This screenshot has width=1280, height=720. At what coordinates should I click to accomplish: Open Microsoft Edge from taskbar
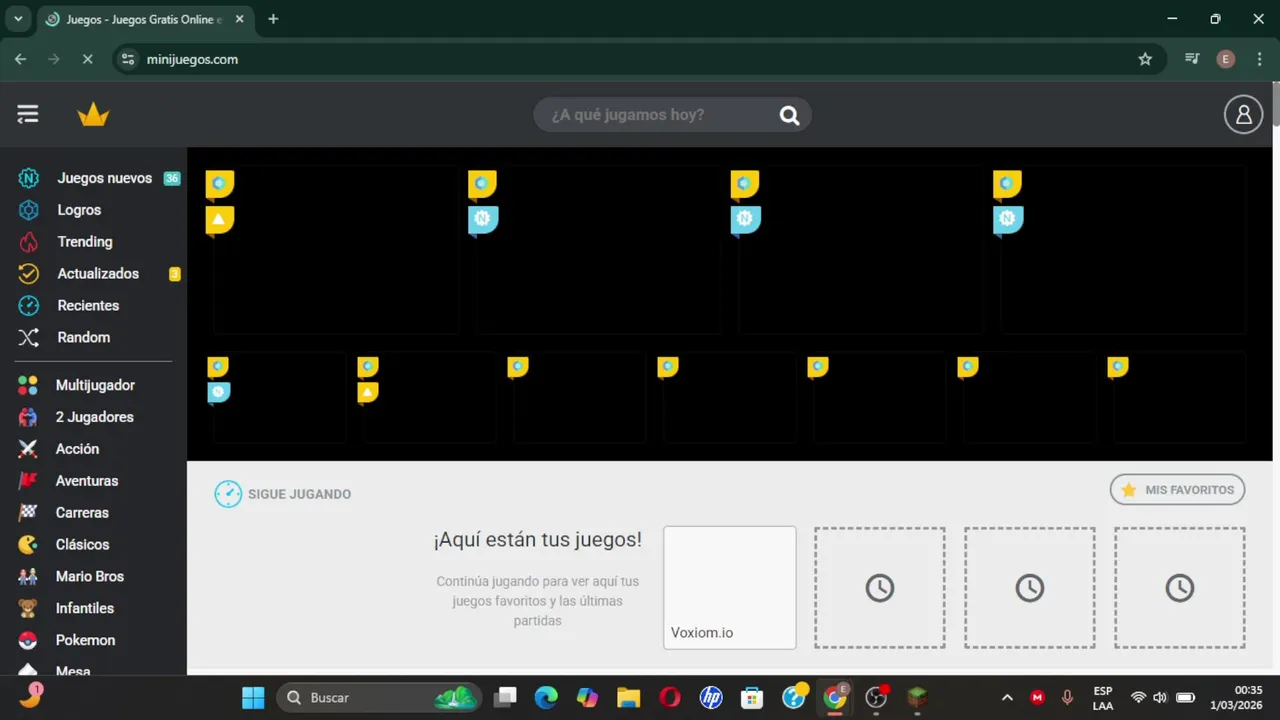(545, 697)
